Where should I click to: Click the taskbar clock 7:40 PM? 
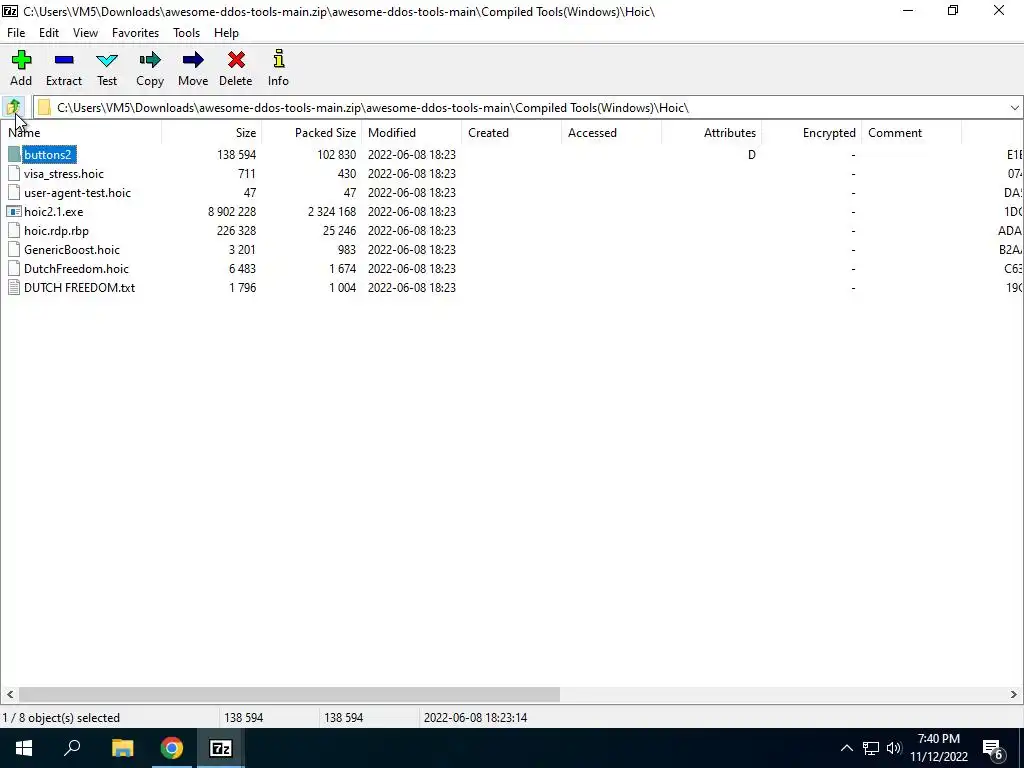[x=938, y=739]
